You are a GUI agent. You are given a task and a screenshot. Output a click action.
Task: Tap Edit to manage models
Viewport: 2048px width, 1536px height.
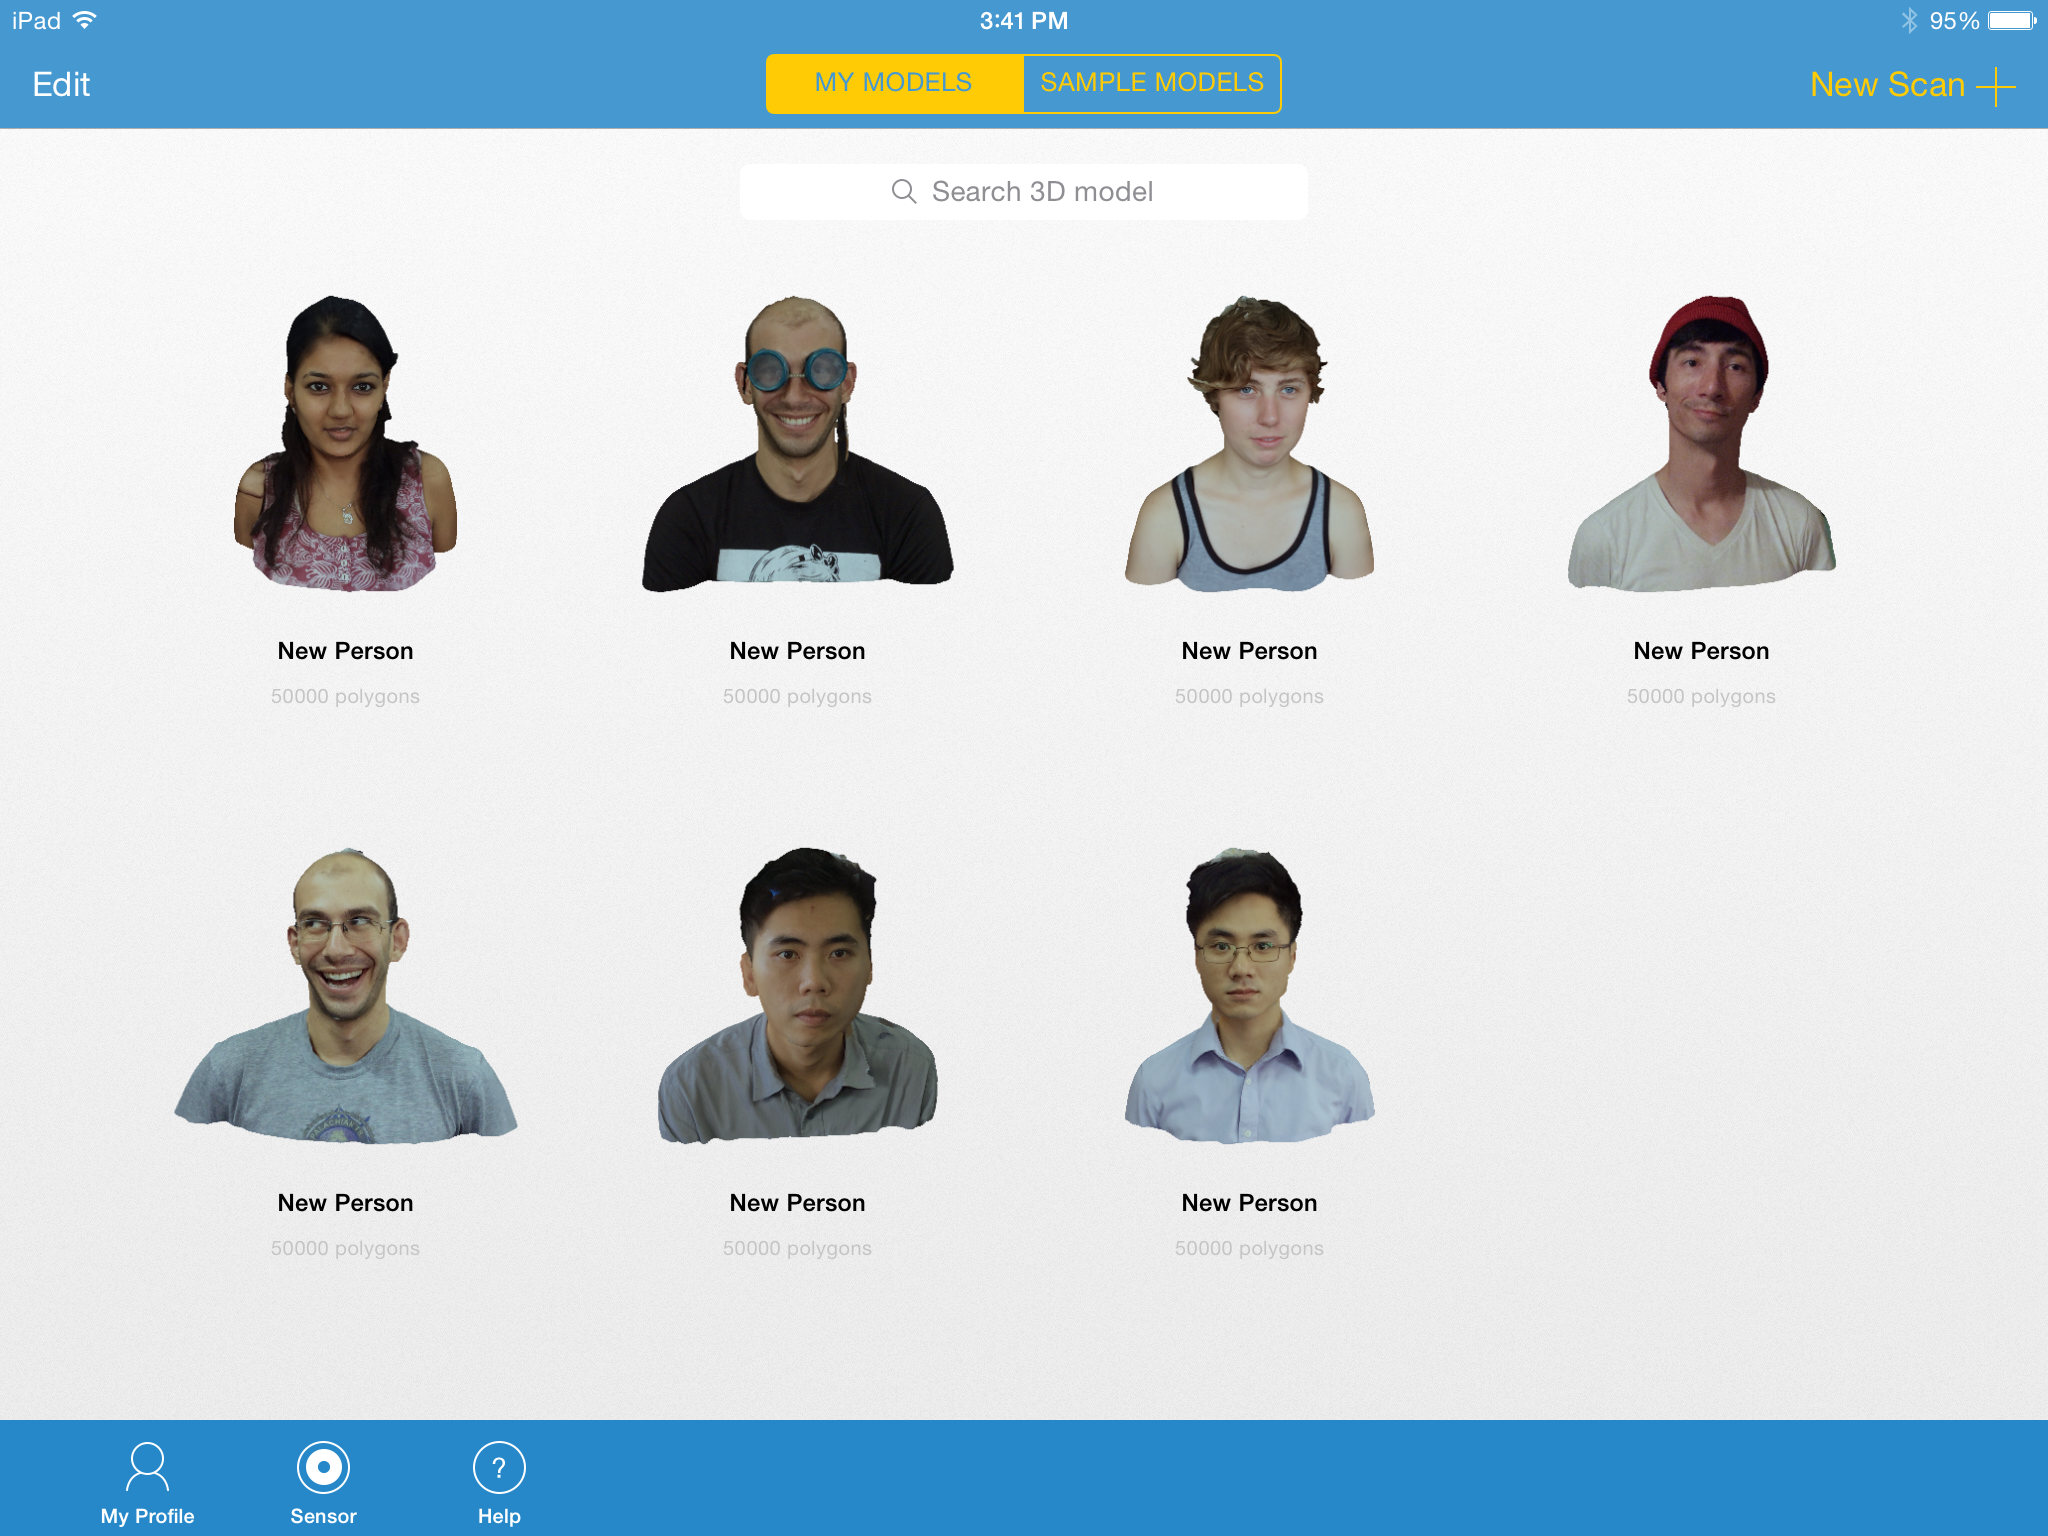pos(60,85)
